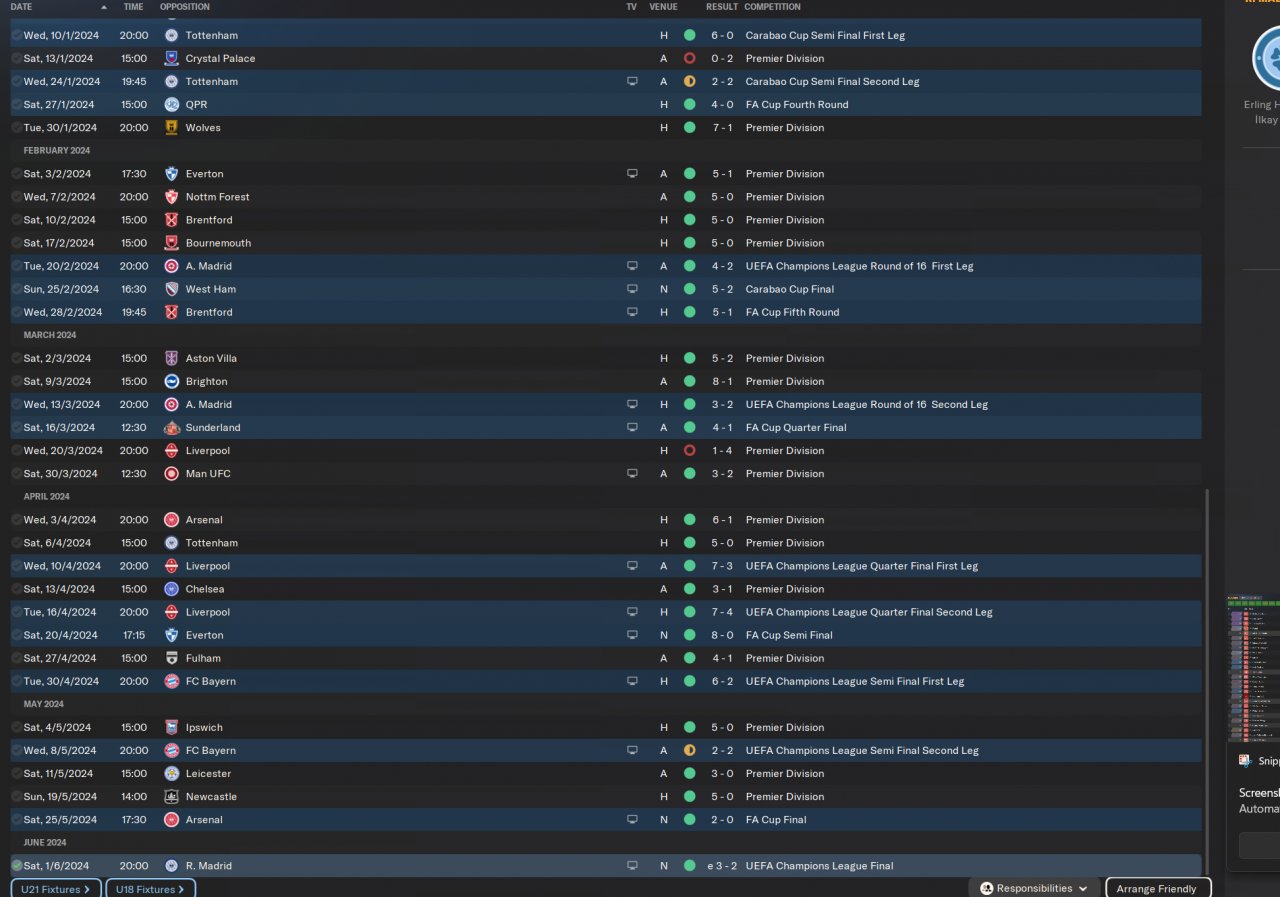Image resolution: width=1280 pixels, height=897 pixels.
Task: Open the U18 Fixtures page
Action: [x=151, y=888]
